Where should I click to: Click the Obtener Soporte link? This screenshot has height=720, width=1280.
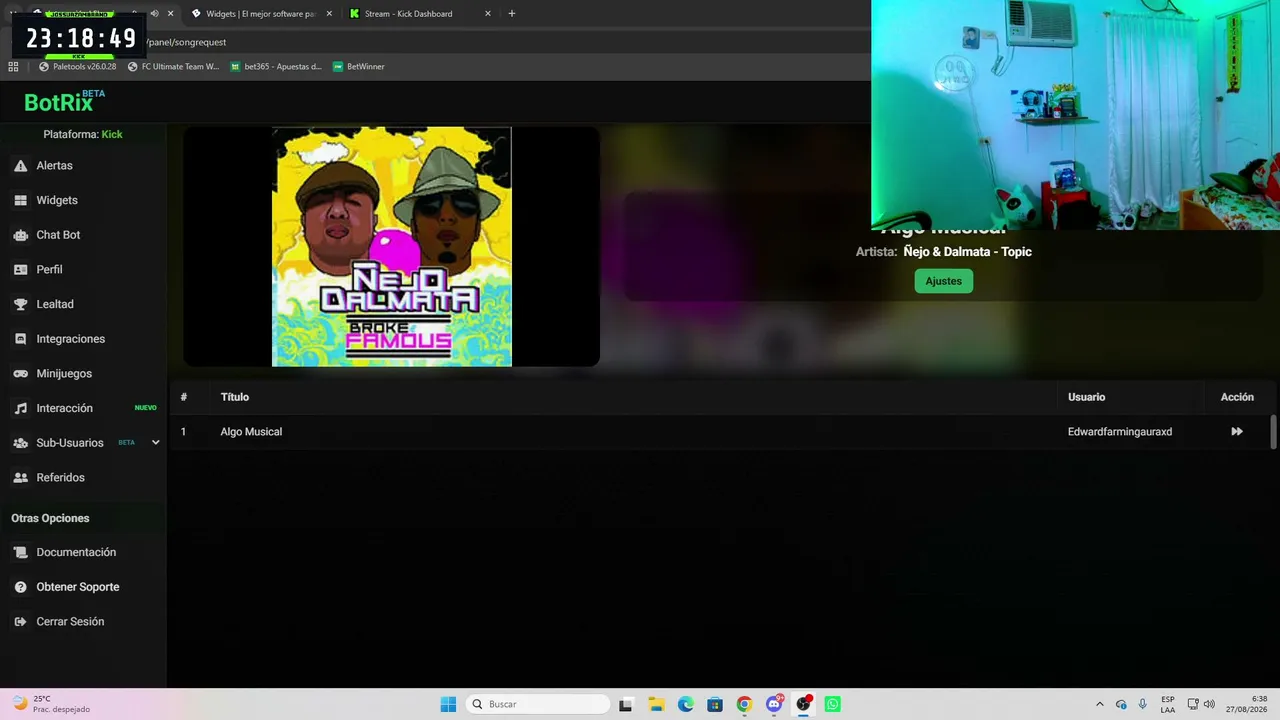pyautogui.click(x=83, y=587)
